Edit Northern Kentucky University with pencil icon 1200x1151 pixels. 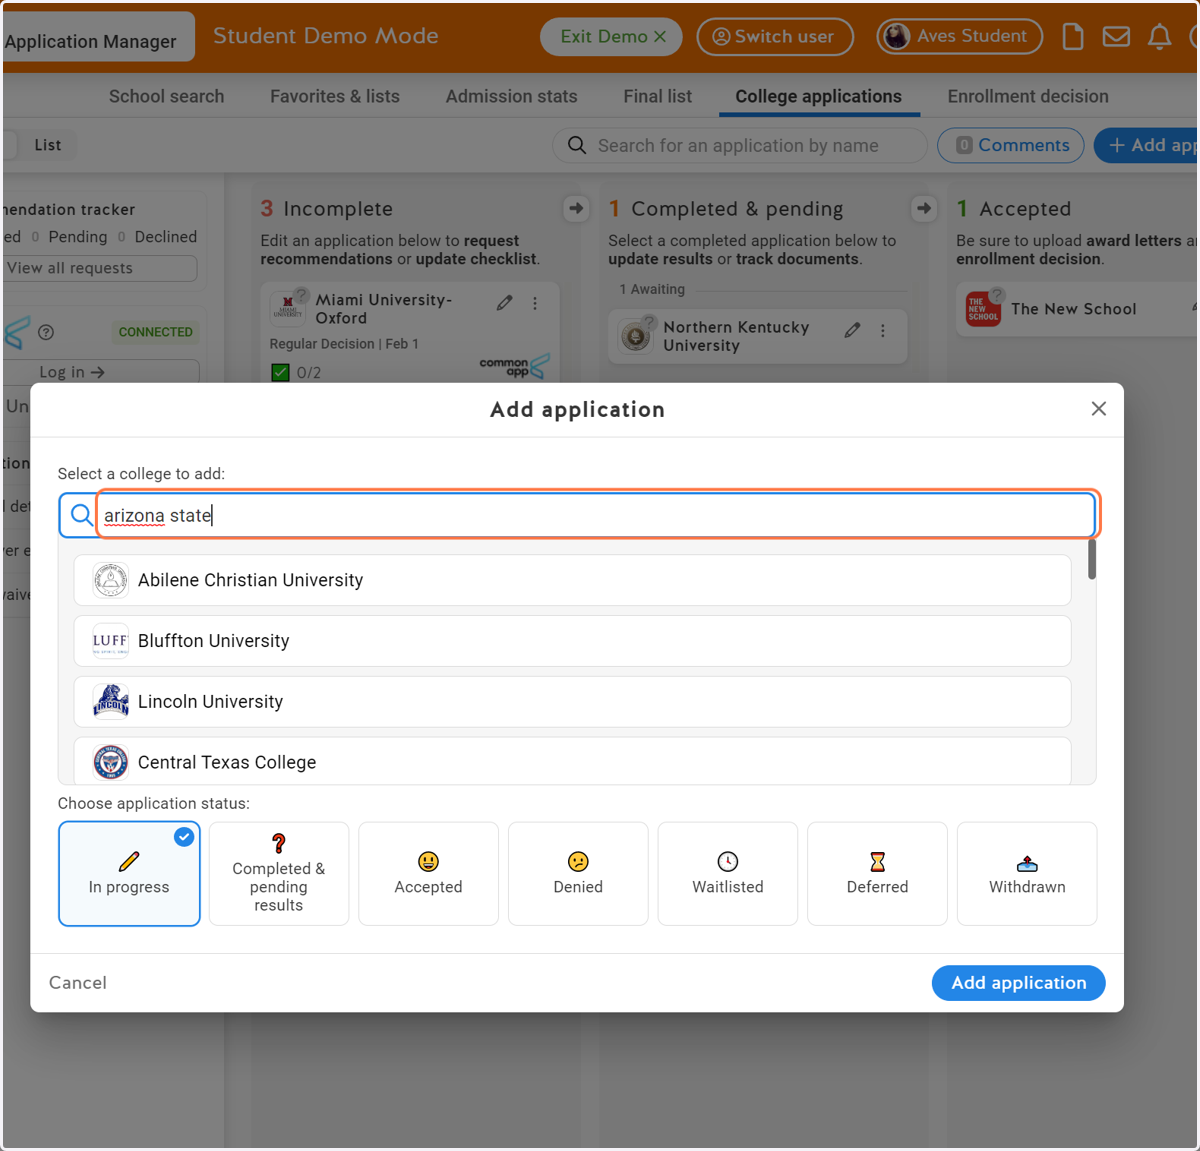(852, 330)
